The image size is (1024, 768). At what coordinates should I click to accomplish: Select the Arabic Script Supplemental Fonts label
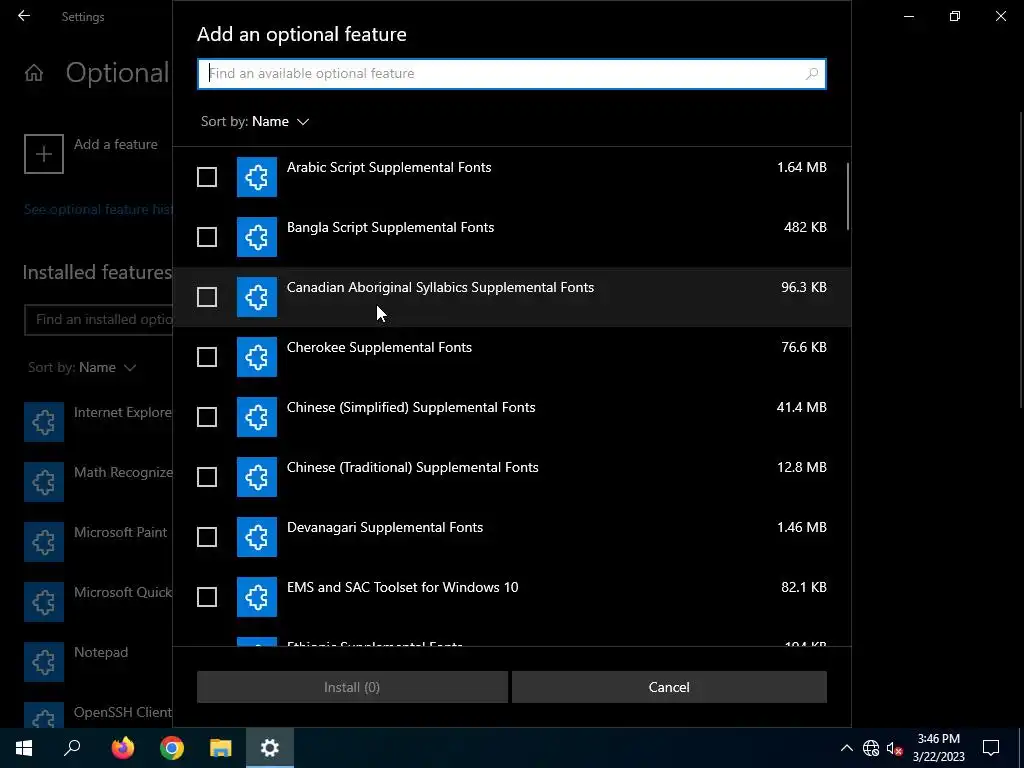click(x=389, y=168)
